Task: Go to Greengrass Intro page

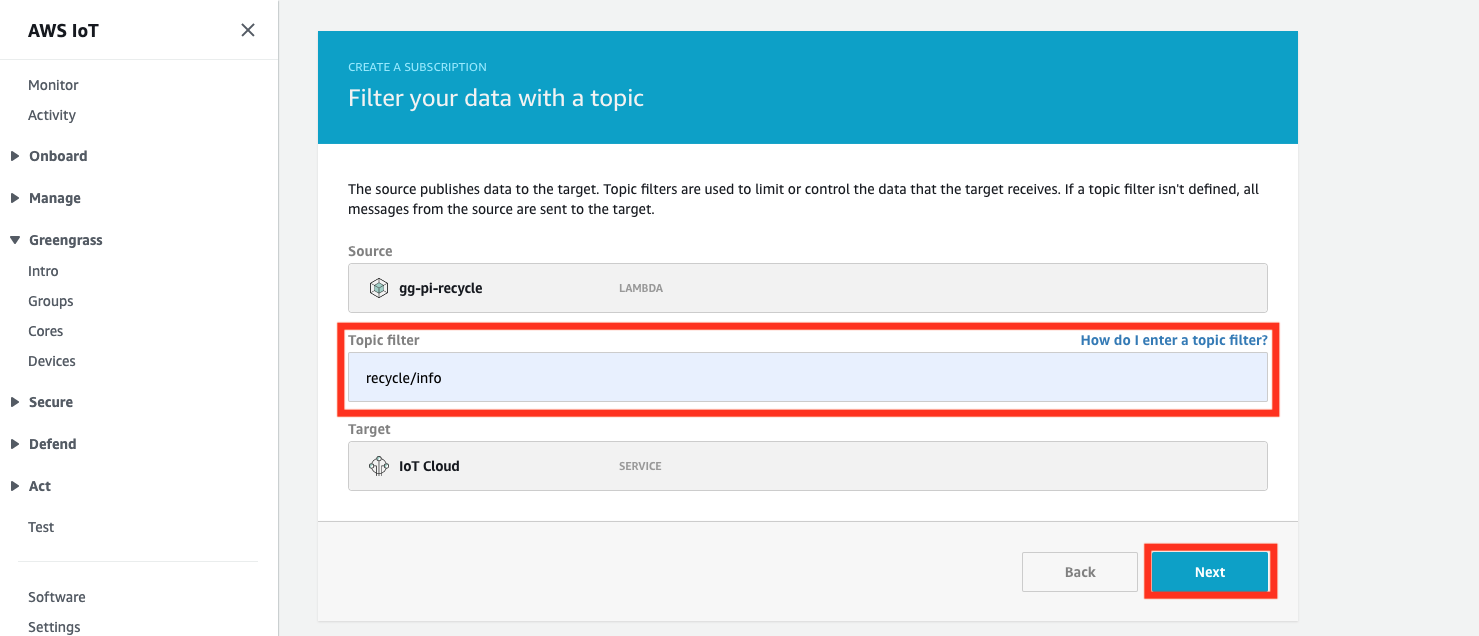Action: pyautogui.click(x=43, y=271)
